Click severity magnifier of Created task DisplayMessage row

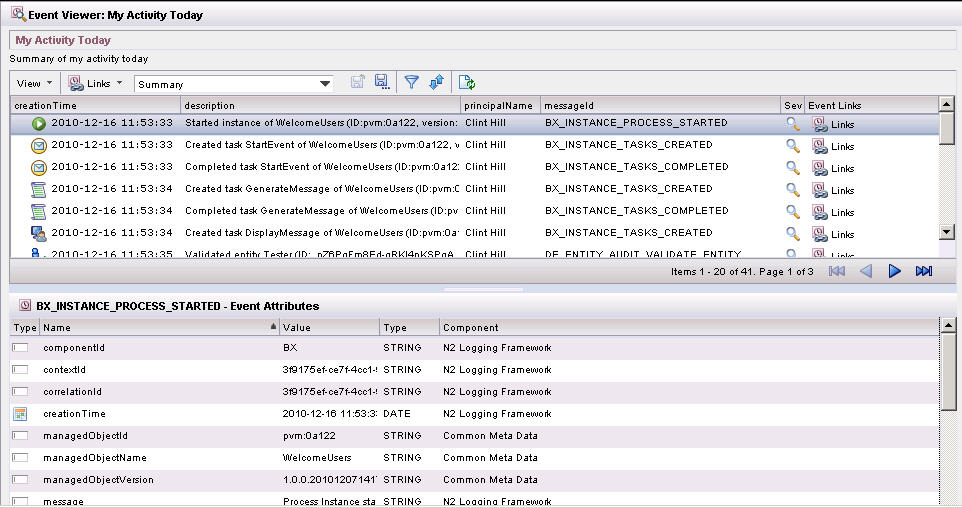tap(793, 234)
